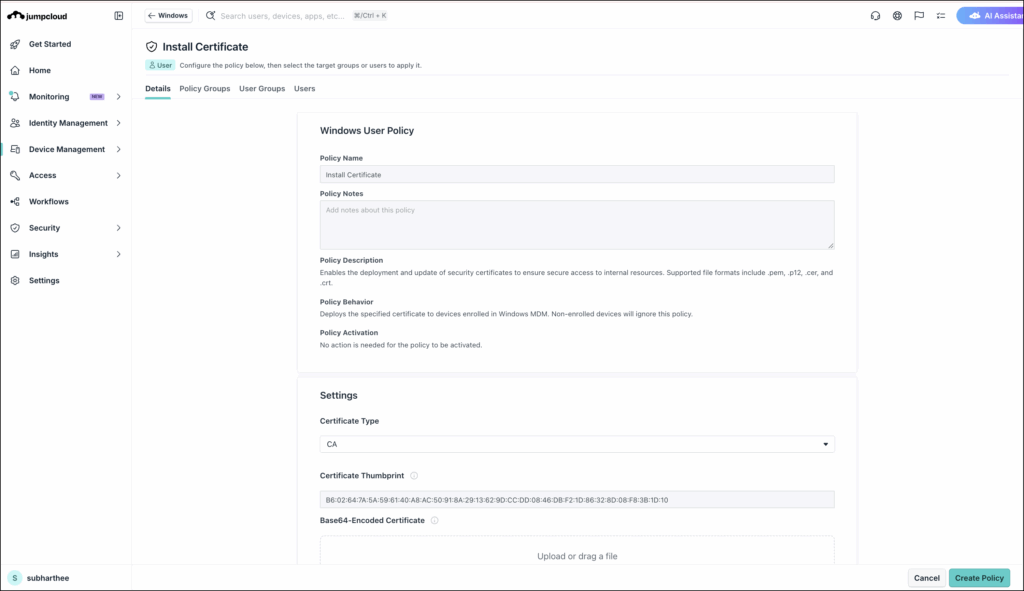Click the Install Certificate shield icon
This screenshot has height=591, width=1024.
[x=152, y=47]
